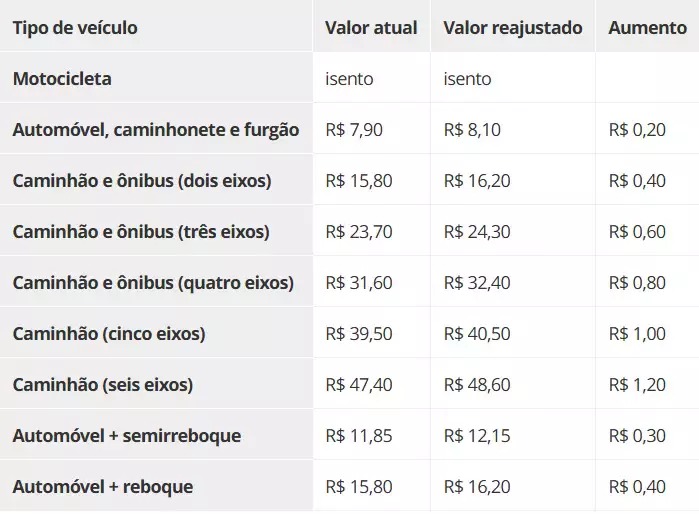Click 'Caminhão e ônibus (dois eixos)' label

(x=142, y=180)
